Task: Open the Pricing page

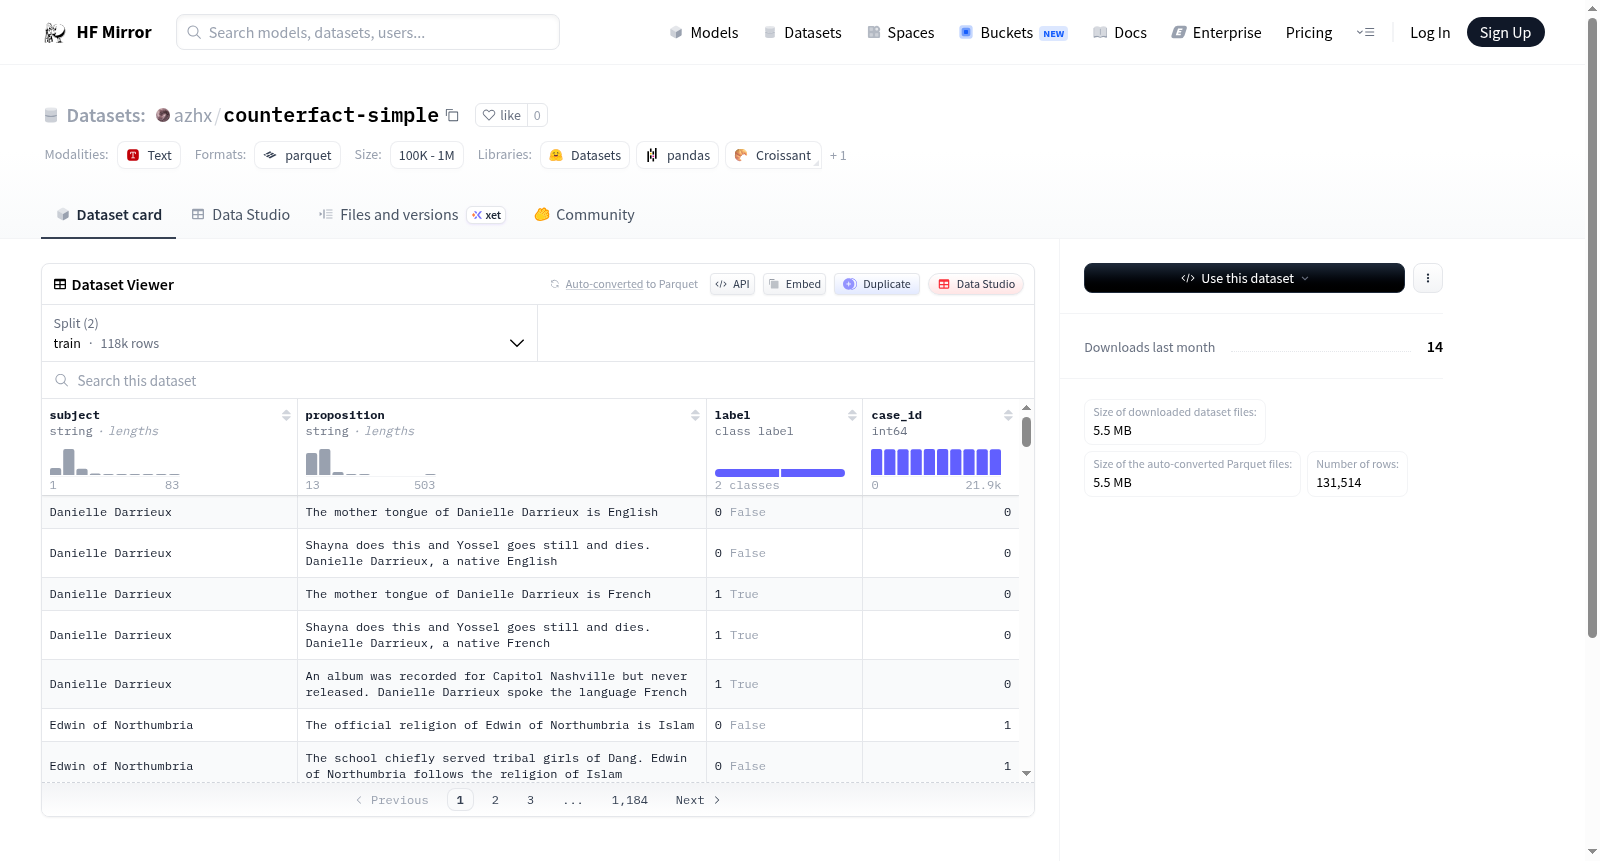Action: (1309, 33)
